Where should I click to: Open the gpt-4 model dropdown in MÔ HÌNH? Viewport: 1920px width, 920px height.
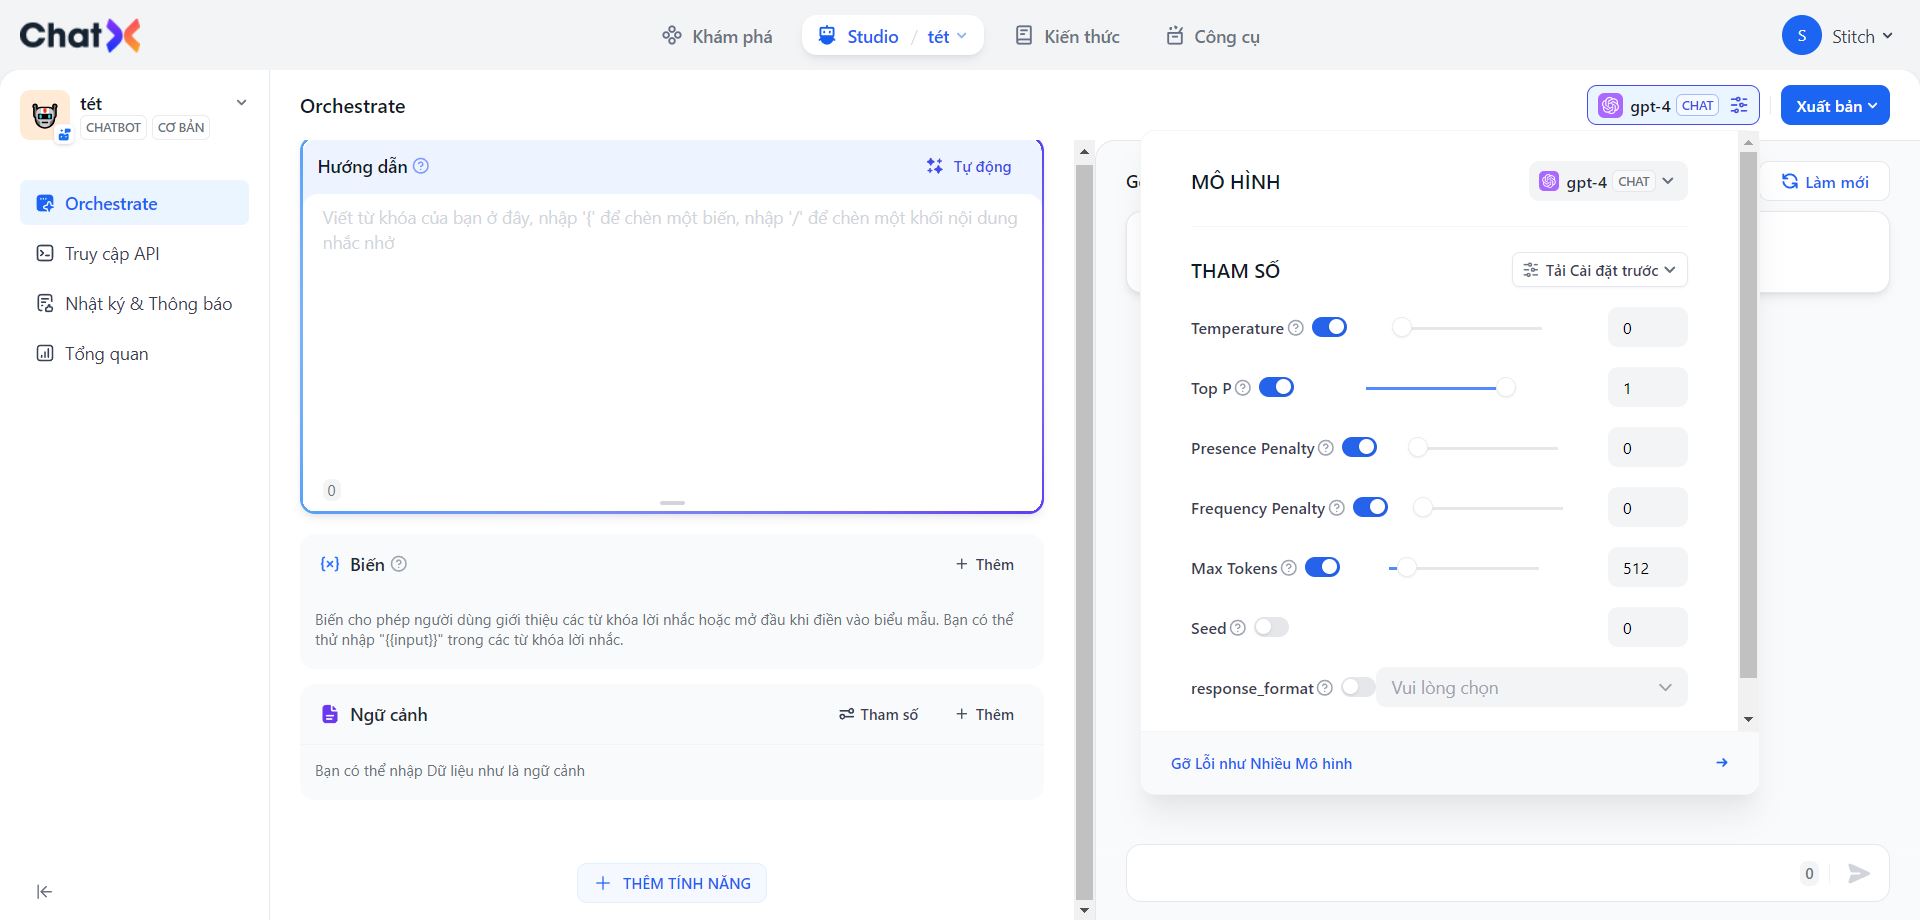tap(1607, 182)
